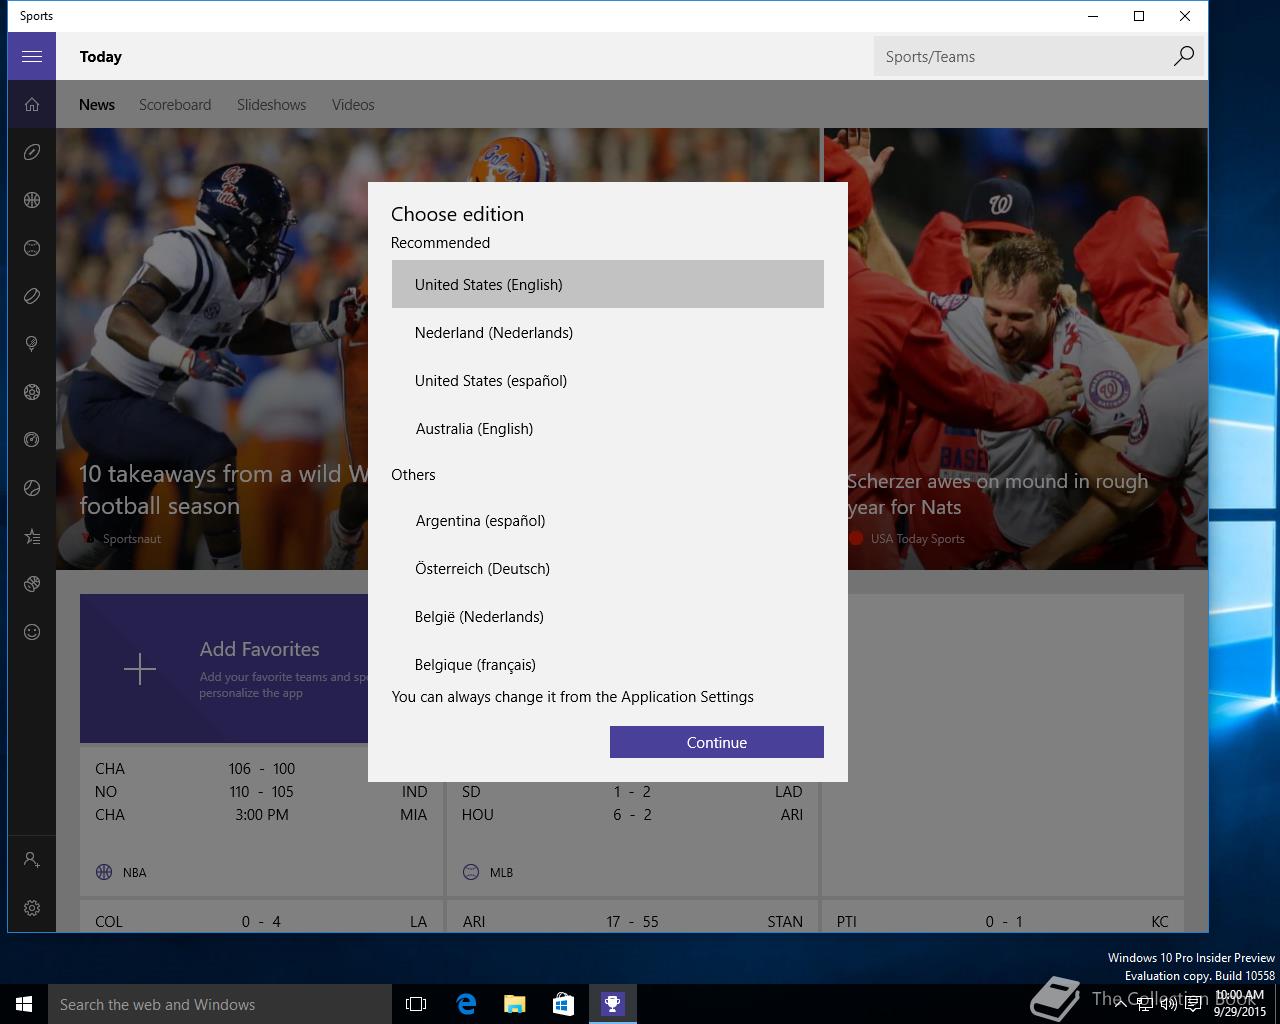Screen dimensions: 1280x1024
Task: Open the soccer ball section icon
Action: point(32,392)
